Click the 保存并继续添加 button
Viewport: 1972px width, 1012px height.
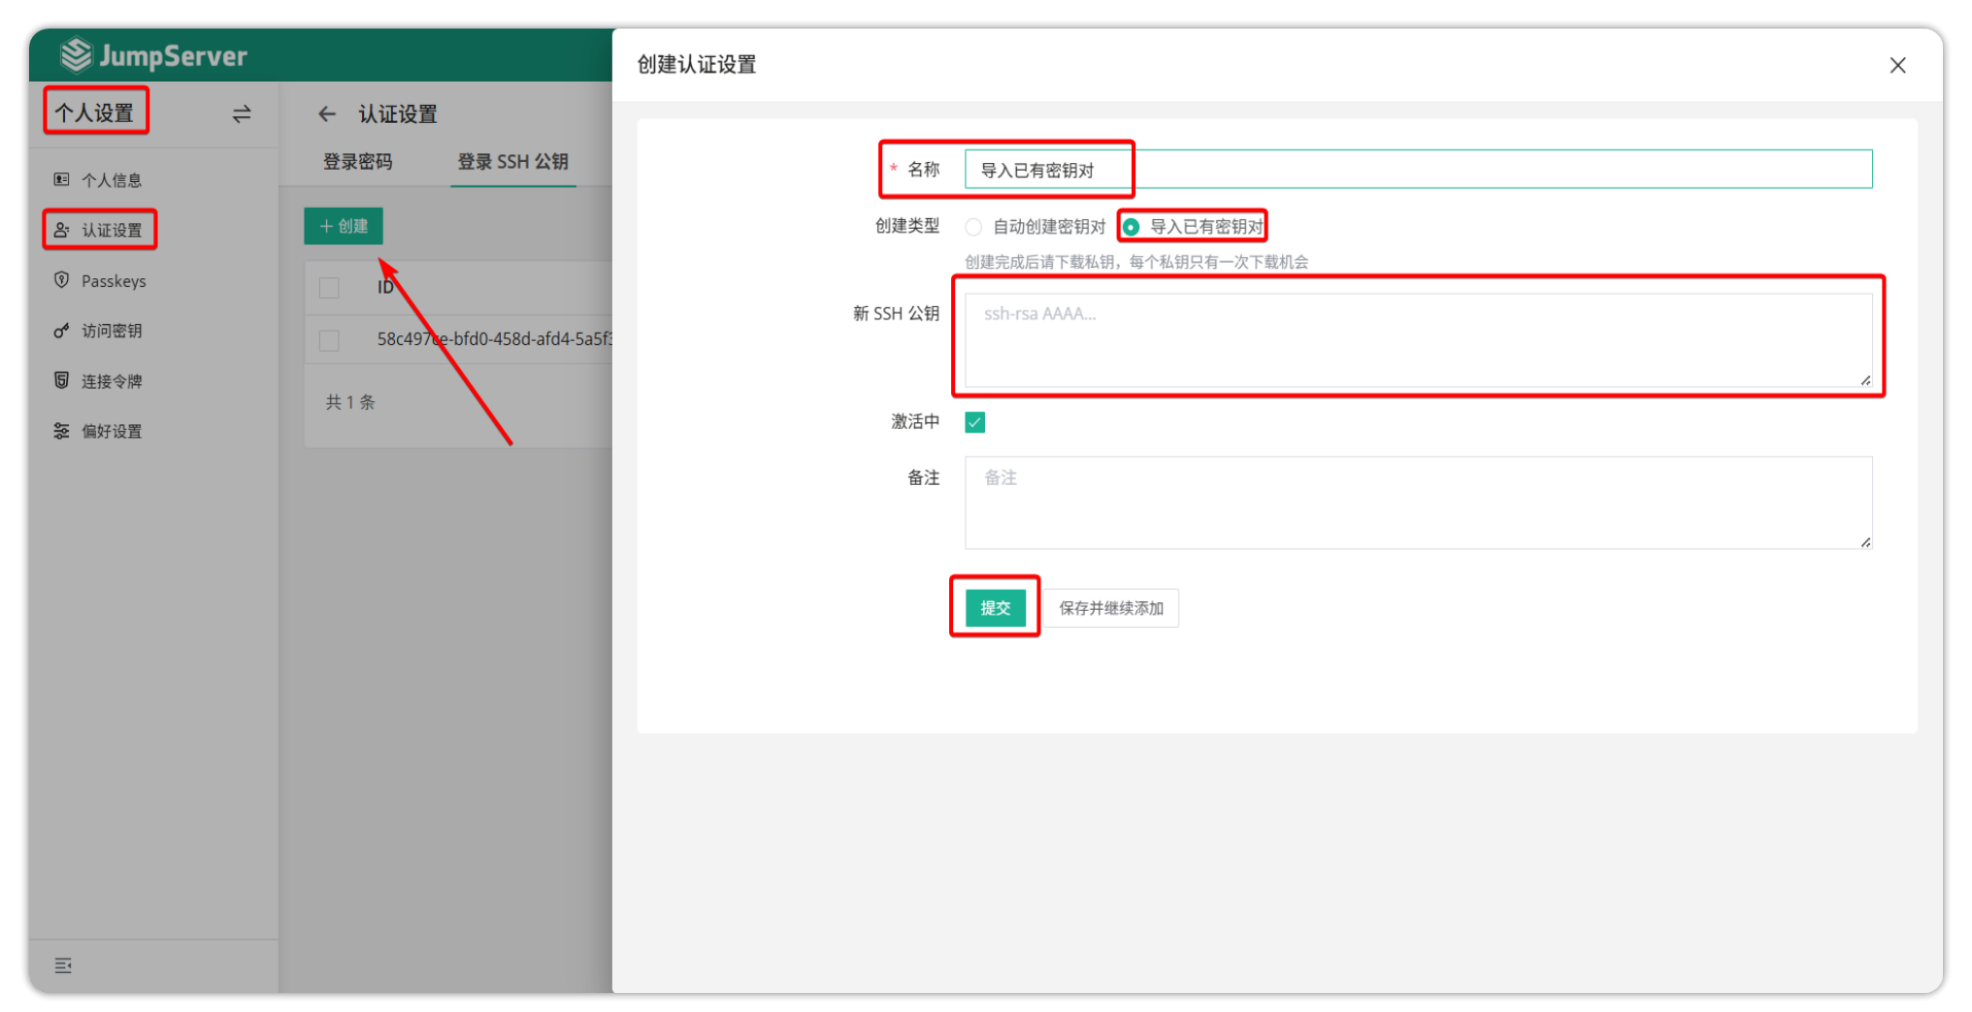pos(1111,608)
